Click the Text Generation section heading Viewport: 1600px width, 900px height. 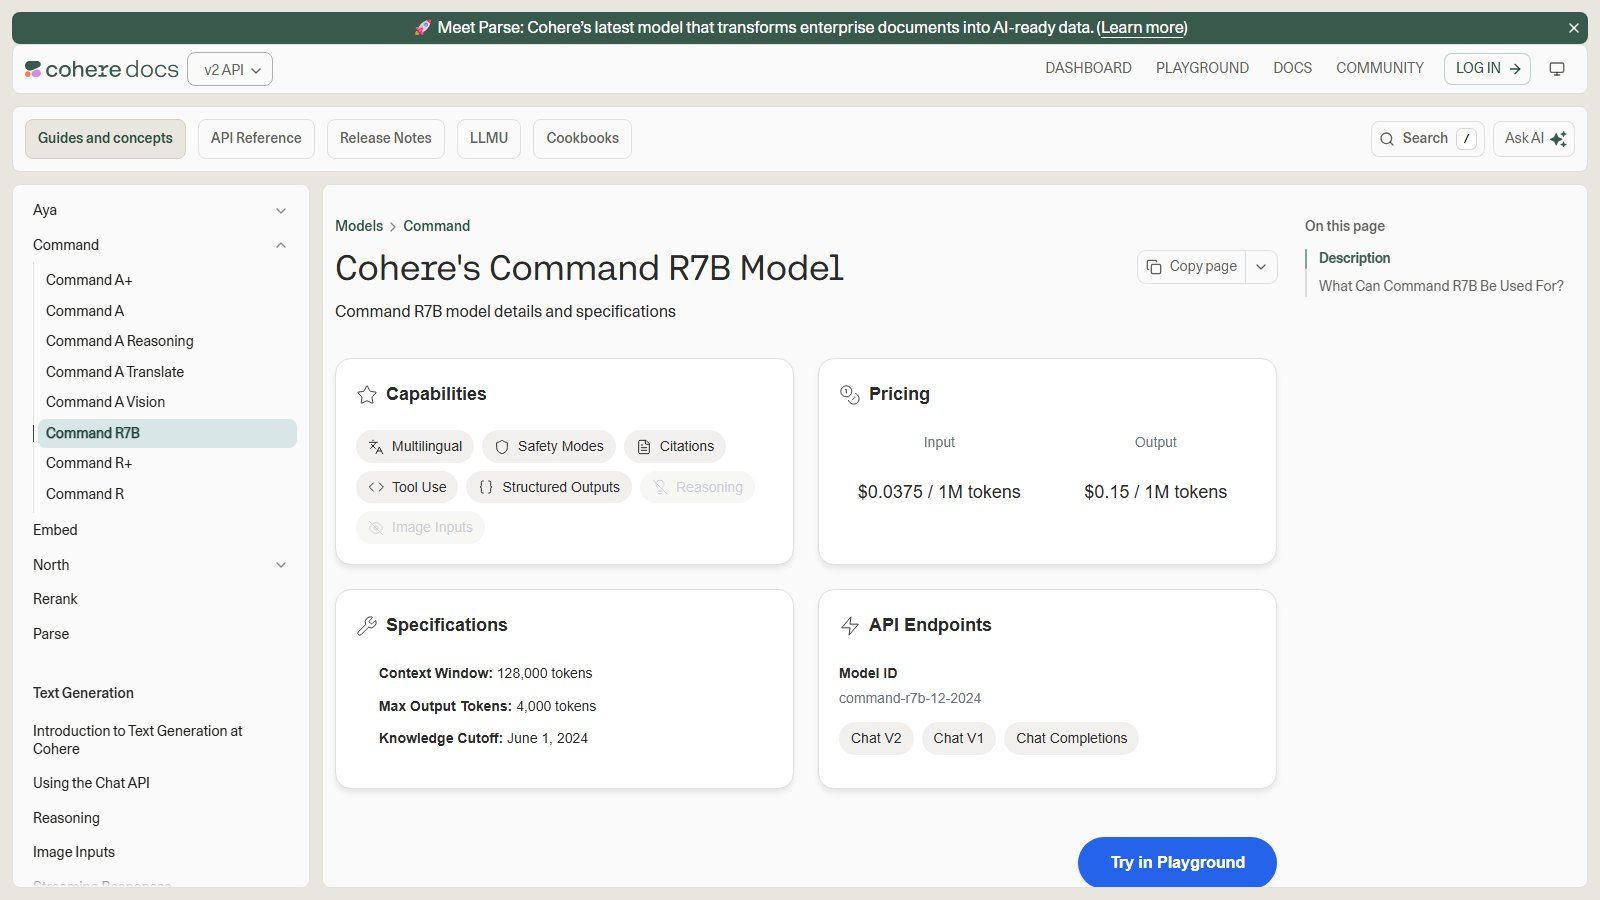[x=83, y=693]
